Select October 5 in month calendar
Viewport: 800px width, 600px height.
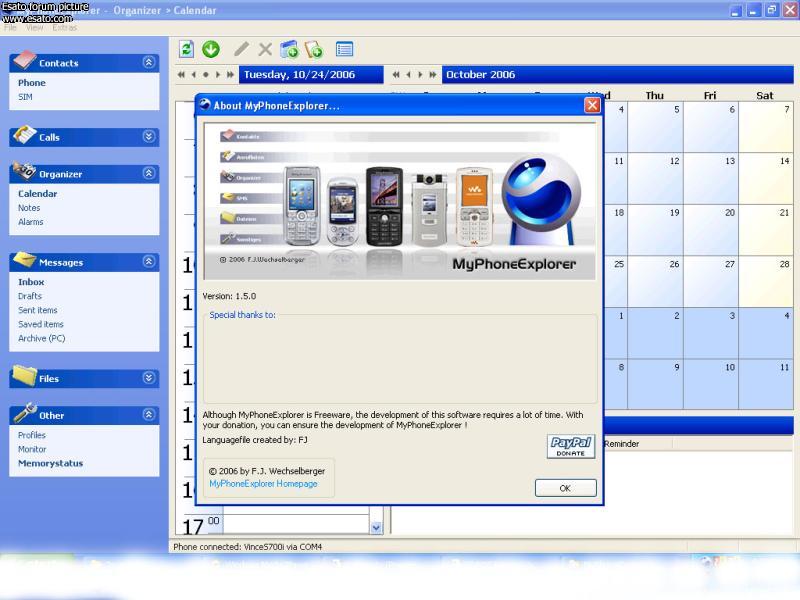click(x=656, y=127)
